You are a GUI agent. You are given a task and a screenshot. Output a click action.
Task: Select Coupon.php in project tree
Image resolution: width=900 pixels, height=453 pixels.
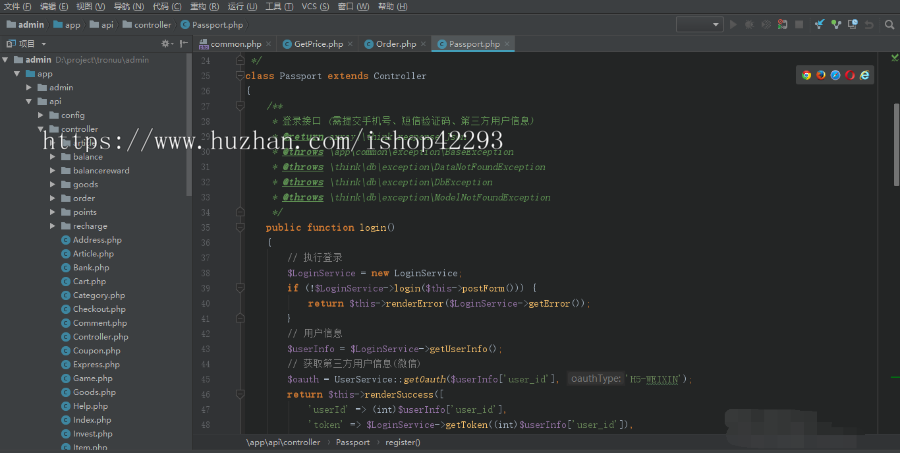[x=91, y=350]
